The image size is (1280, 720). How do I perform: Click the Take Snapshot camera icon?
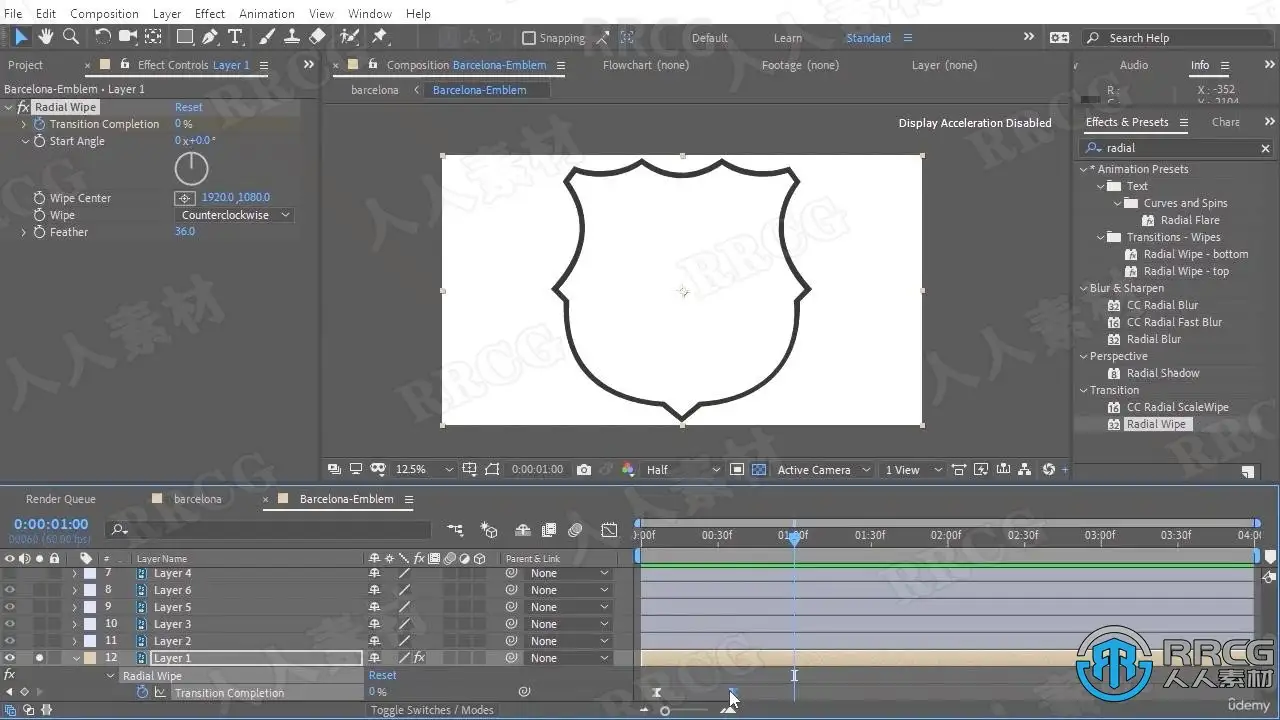point(584,470)
